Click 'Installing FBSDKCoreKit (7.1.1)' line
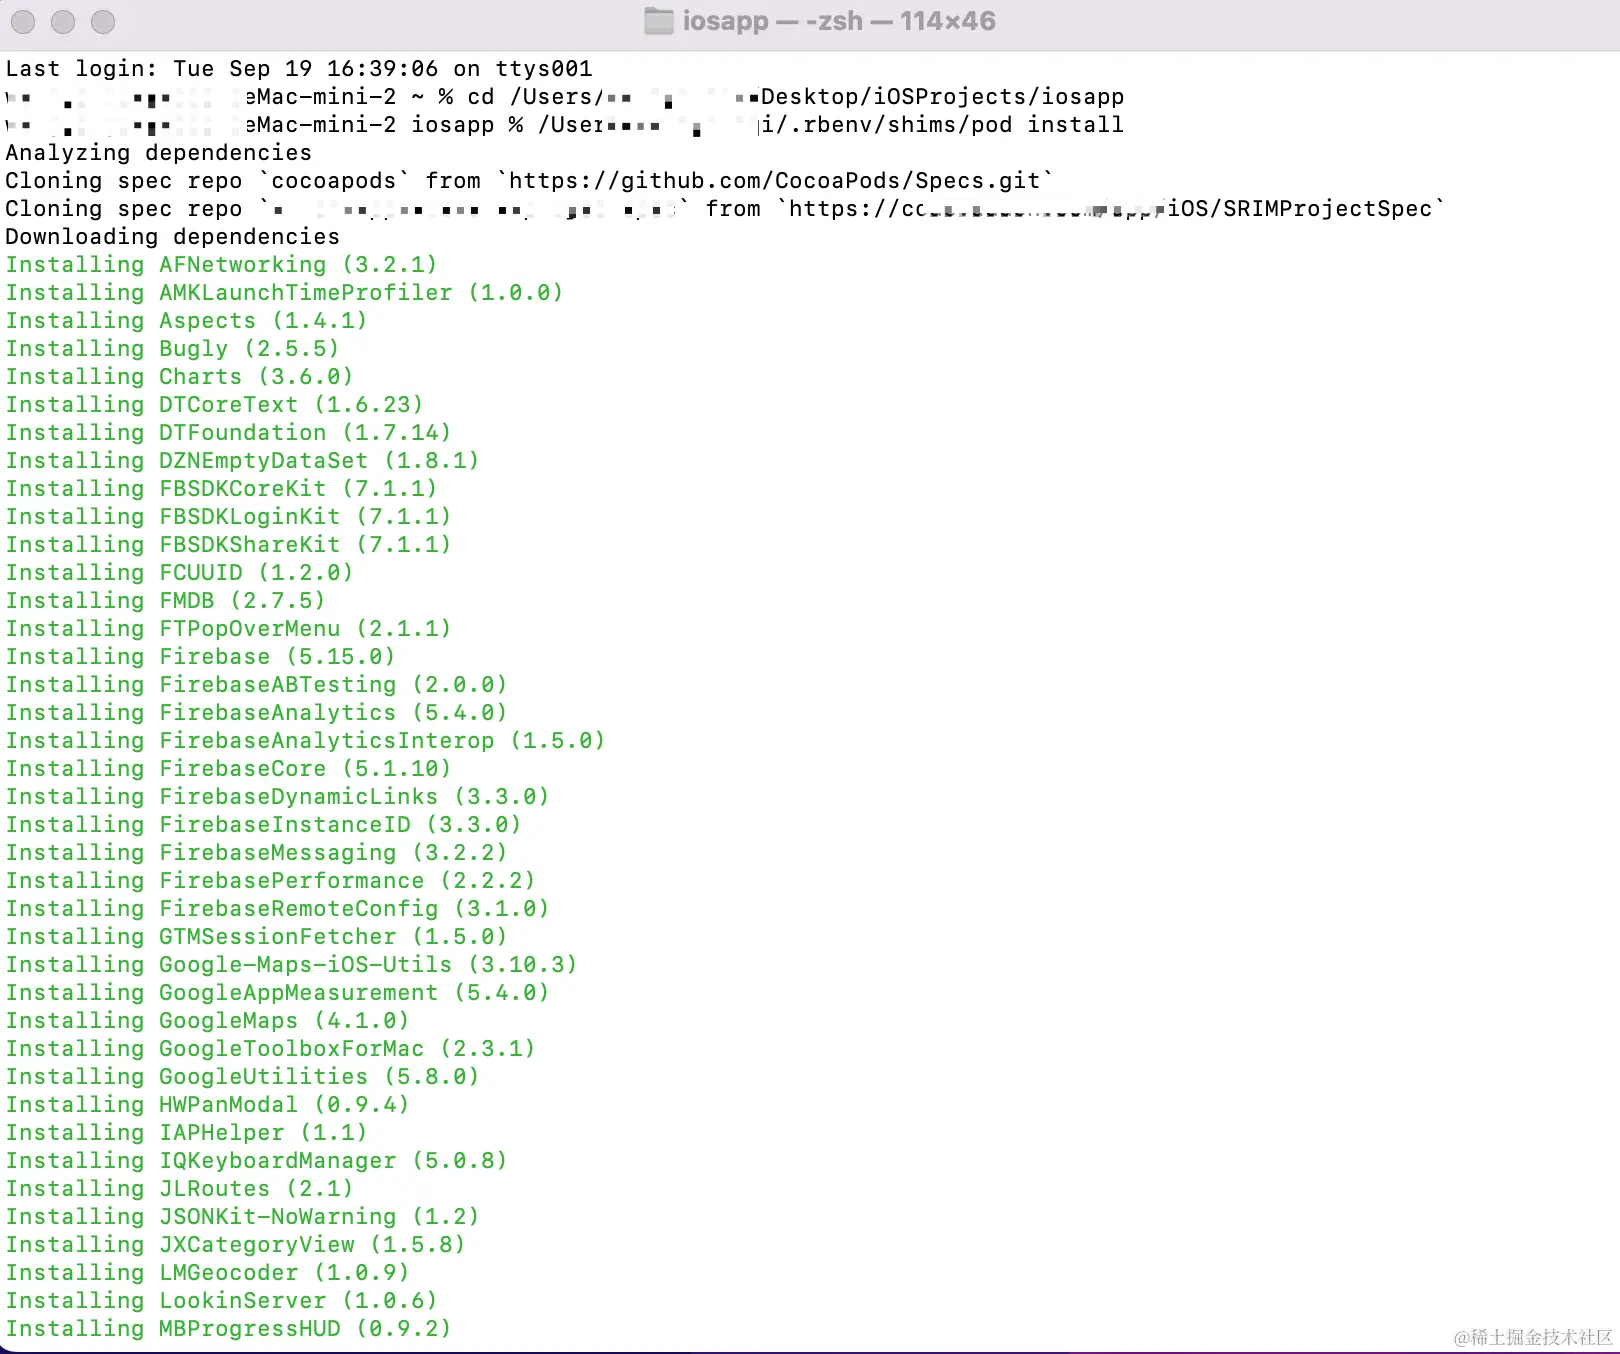This screenshot has width=1620, height=1354. (222, 489)
